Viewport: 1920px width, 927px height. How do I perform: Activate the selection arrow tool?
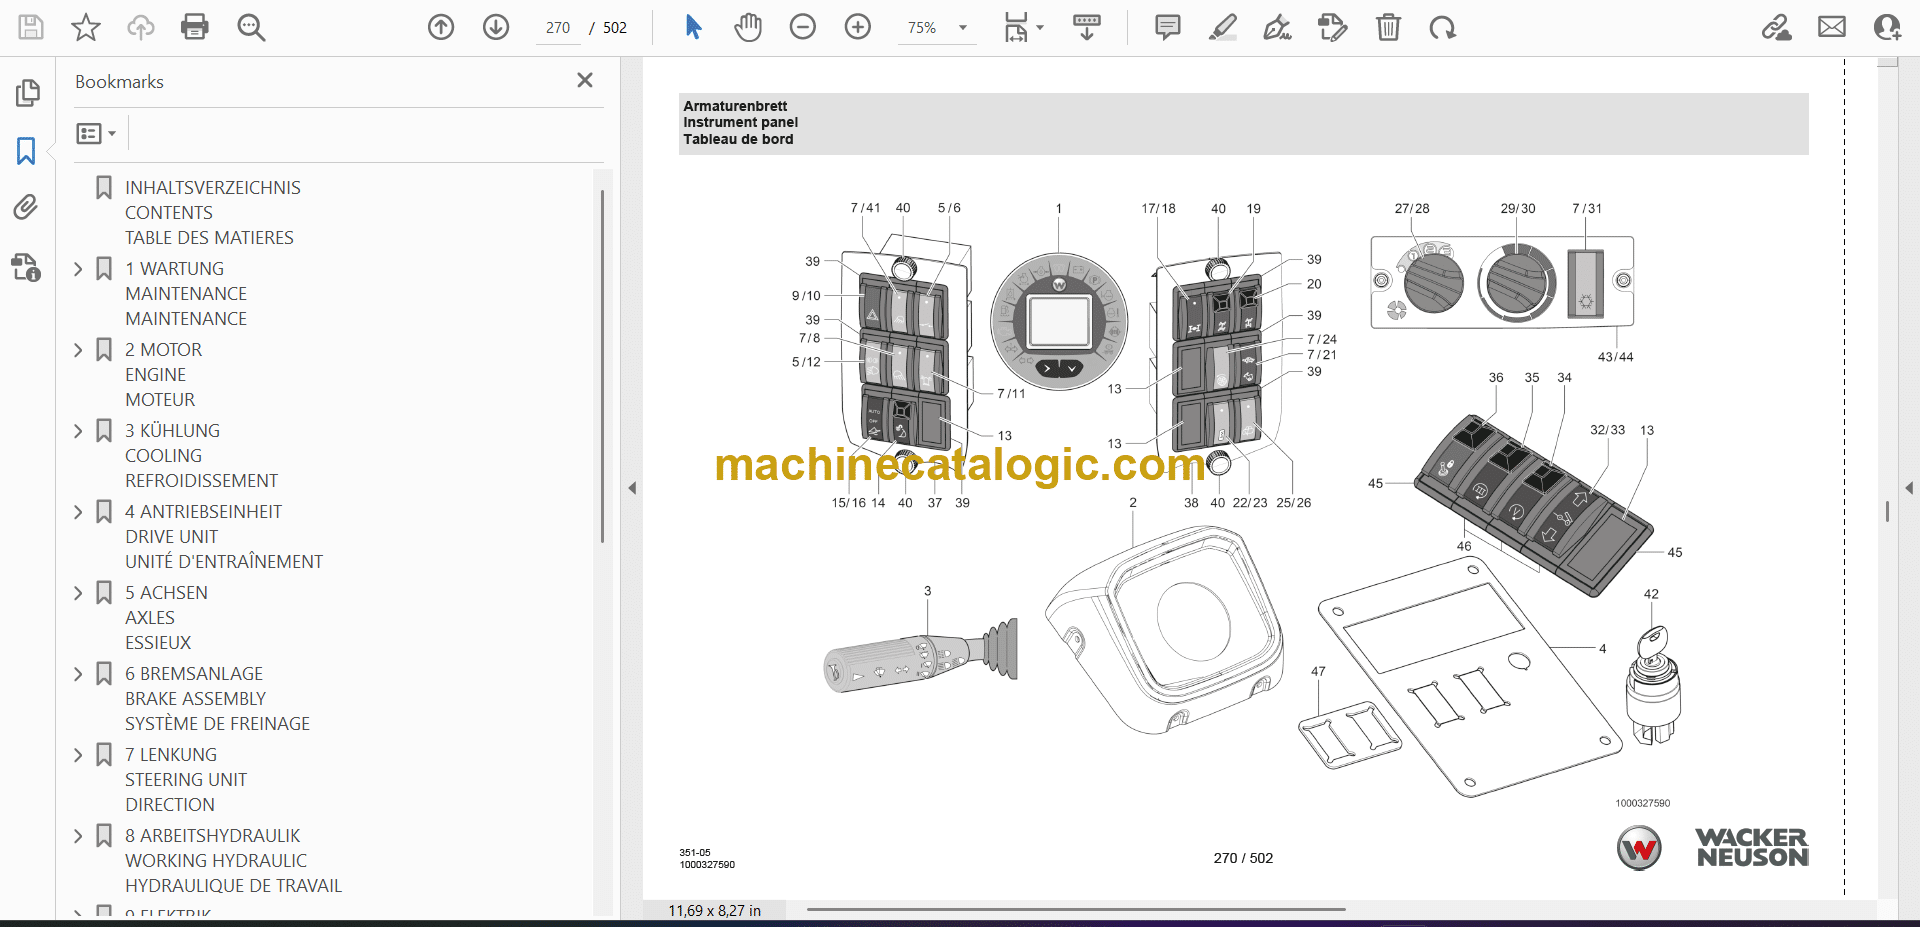[x=693, y=27]
